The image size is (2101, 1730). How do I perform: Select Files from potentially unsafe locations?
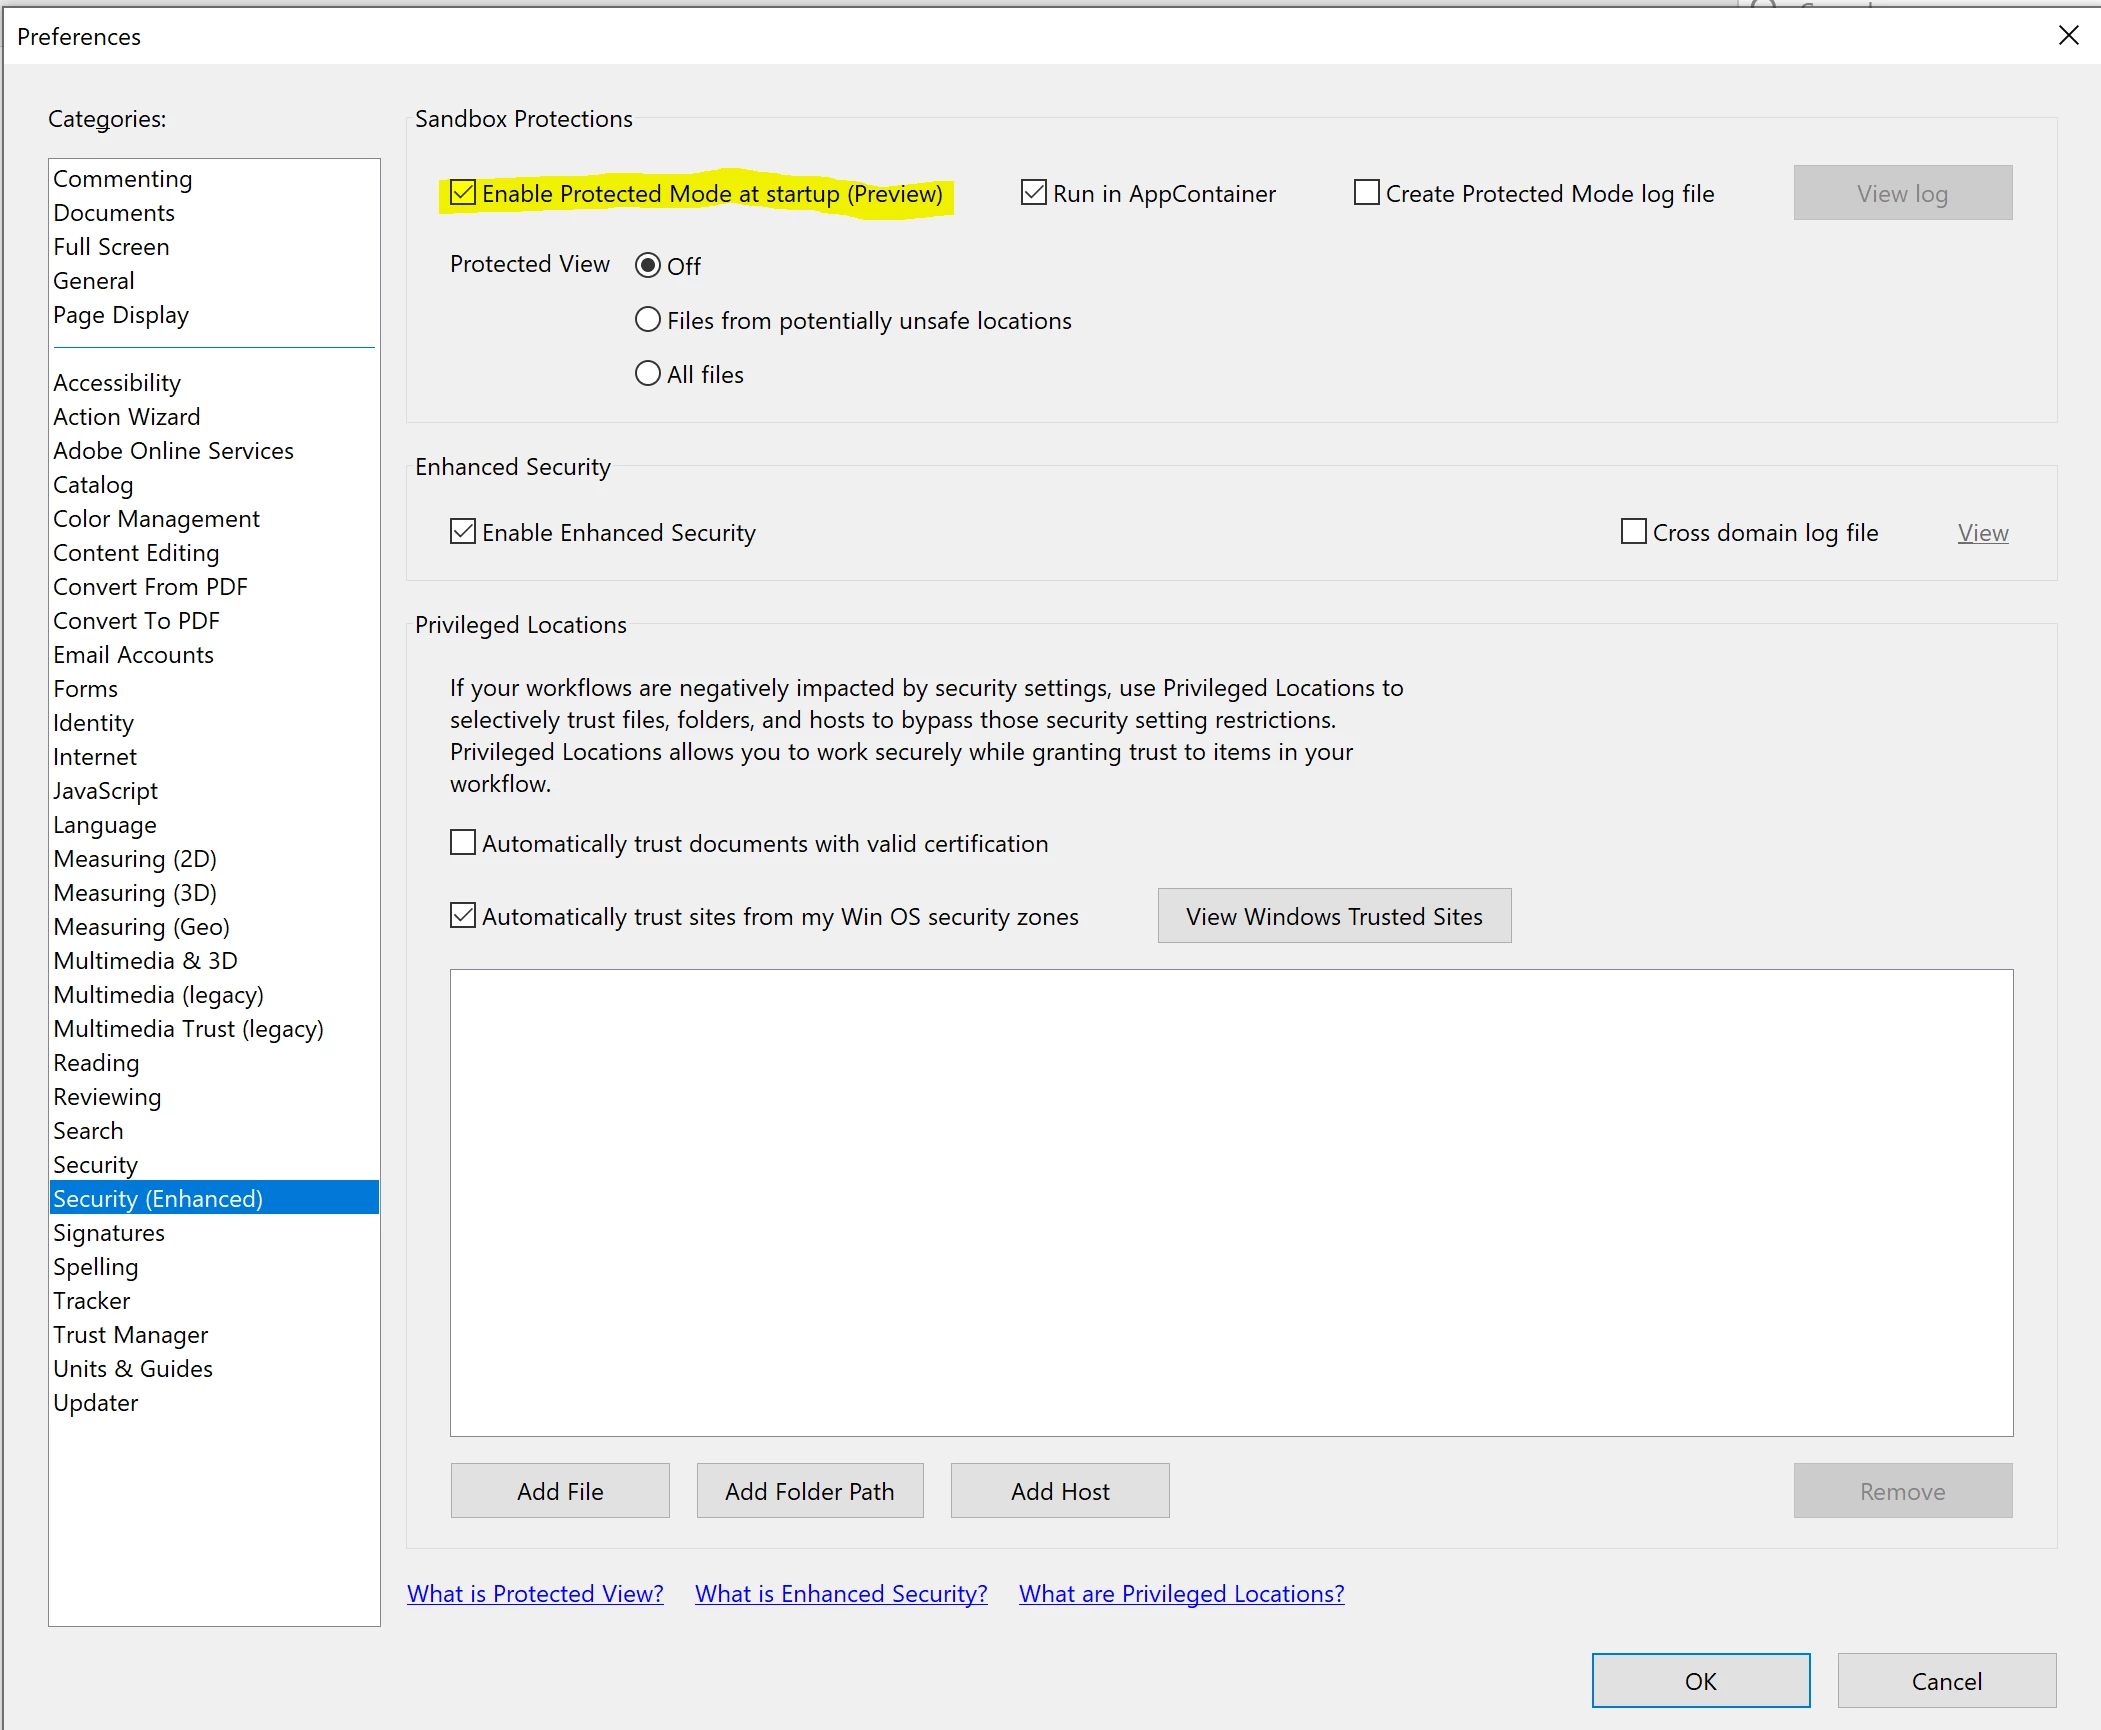(648, 320)
